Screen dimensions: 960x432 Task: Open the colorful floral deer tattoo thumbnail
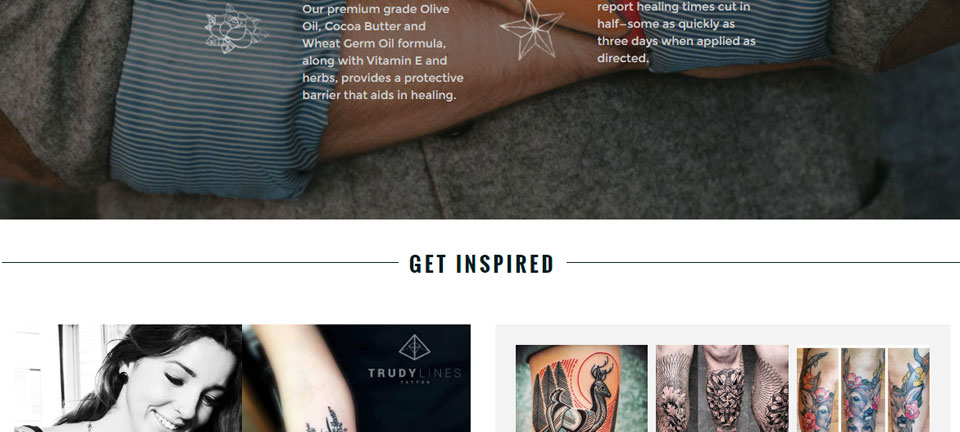(863, 390)
